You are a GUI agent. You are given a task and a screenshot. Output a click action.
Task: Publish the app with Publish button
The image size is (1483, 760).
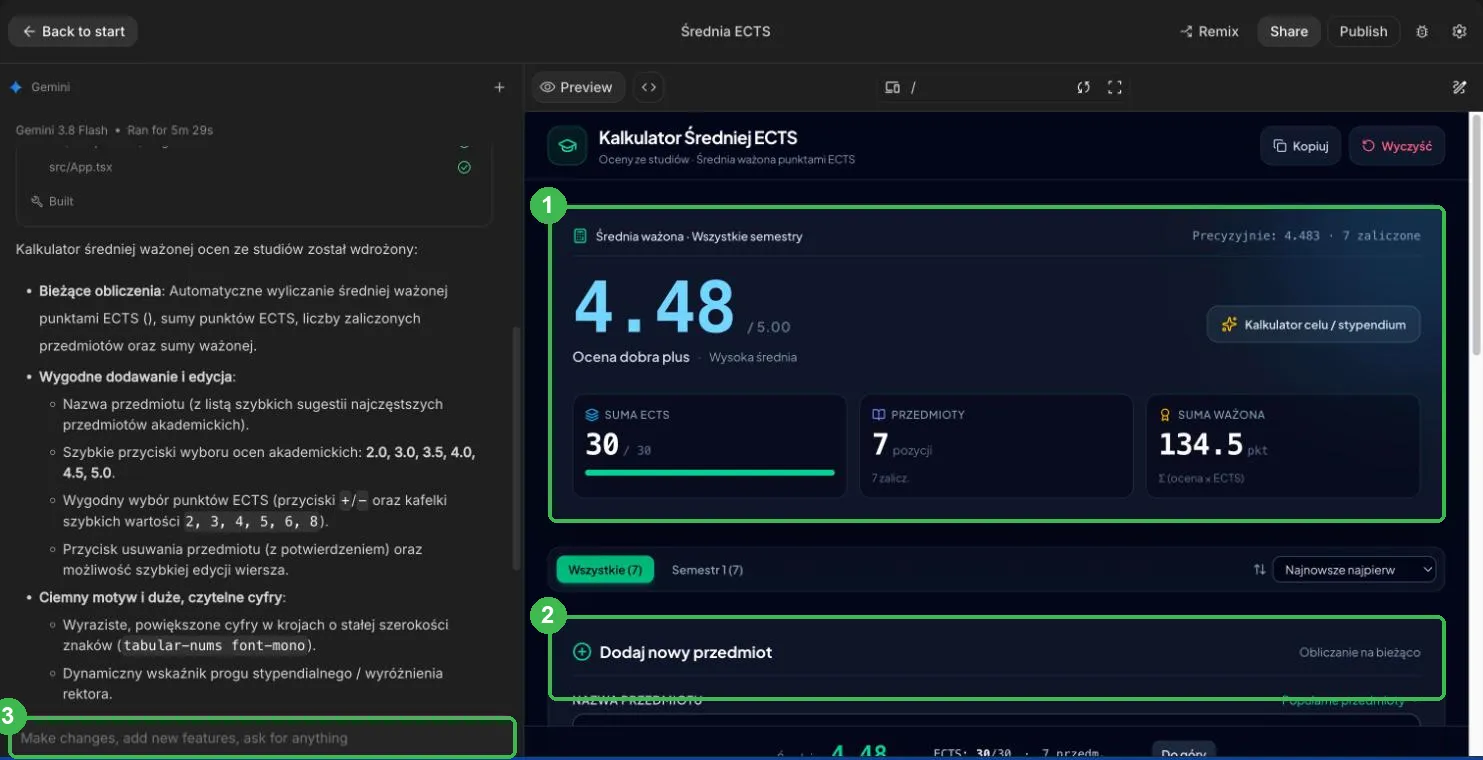point(1363,31)
